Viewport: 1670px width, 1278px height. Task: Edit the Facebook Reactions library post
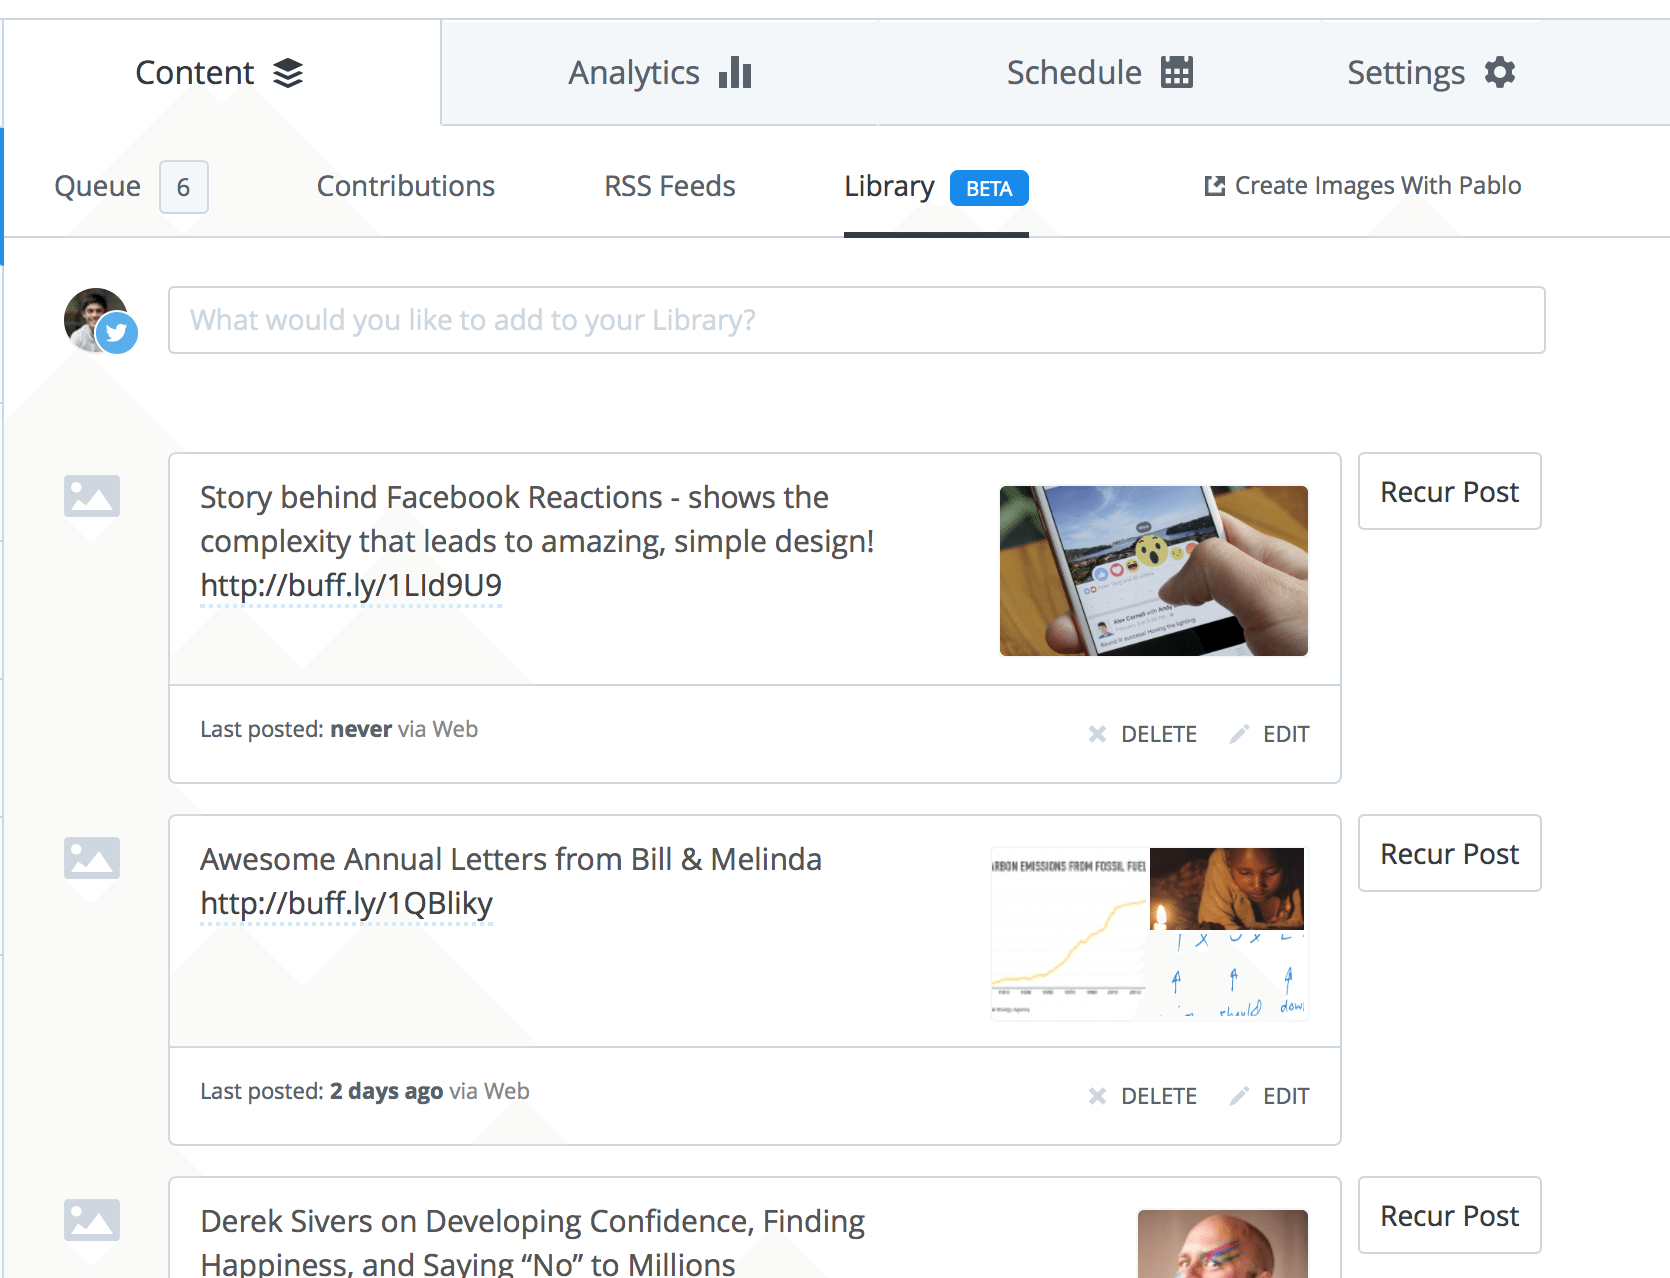[1270, 734]
